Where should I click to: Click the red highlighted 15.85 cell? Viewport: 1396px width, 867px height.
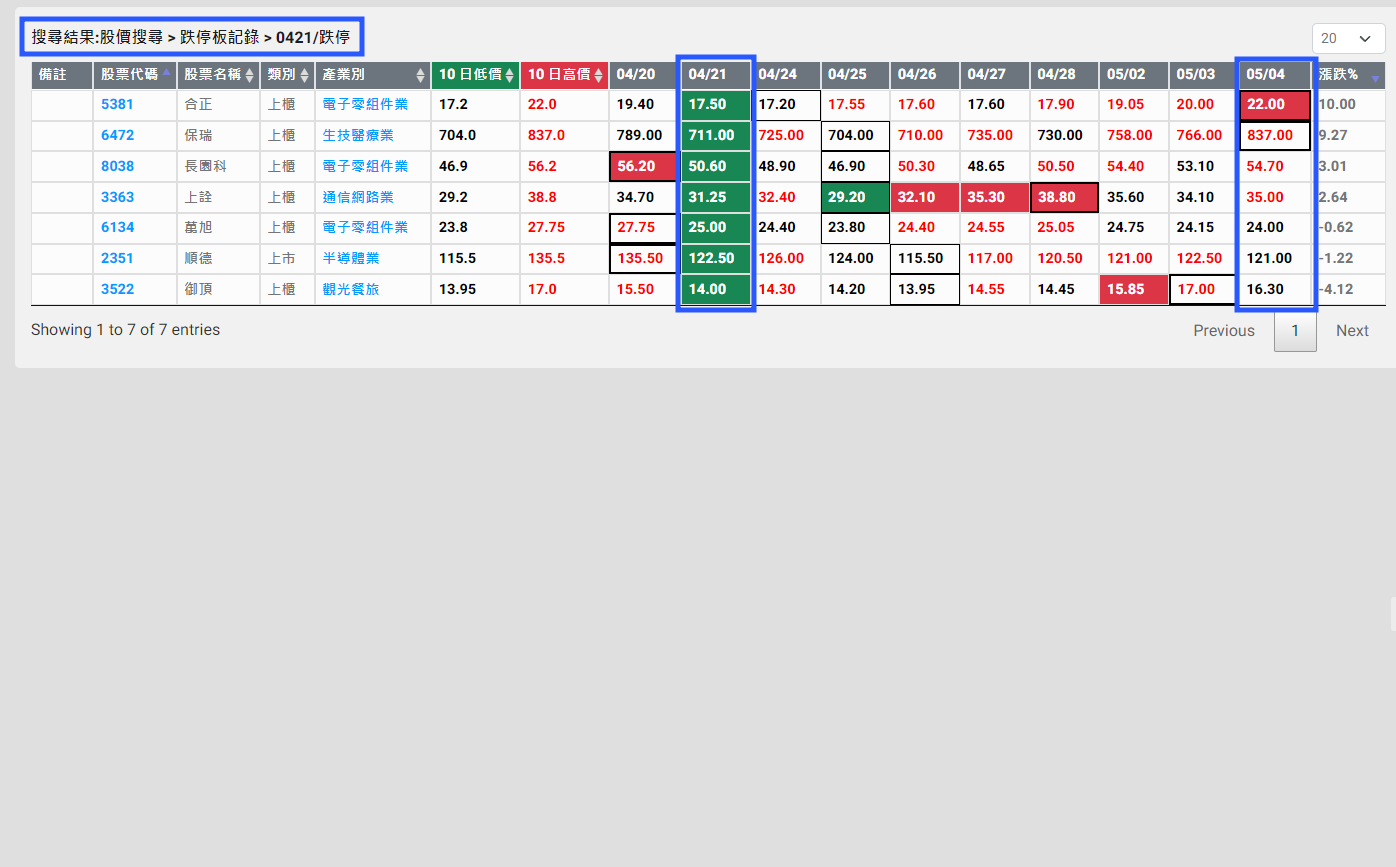1134,290
